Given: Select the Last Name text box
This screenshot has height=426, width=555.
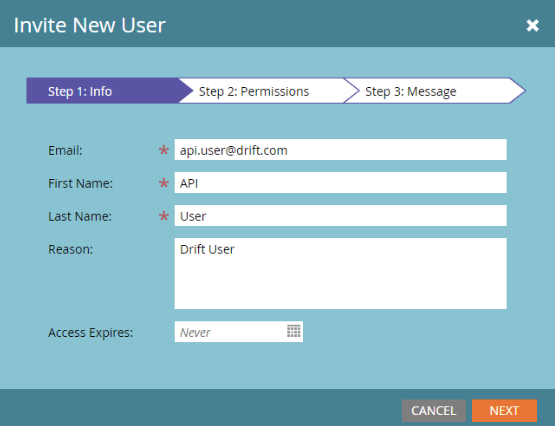Looking at the screenshot, I should 341,215.
